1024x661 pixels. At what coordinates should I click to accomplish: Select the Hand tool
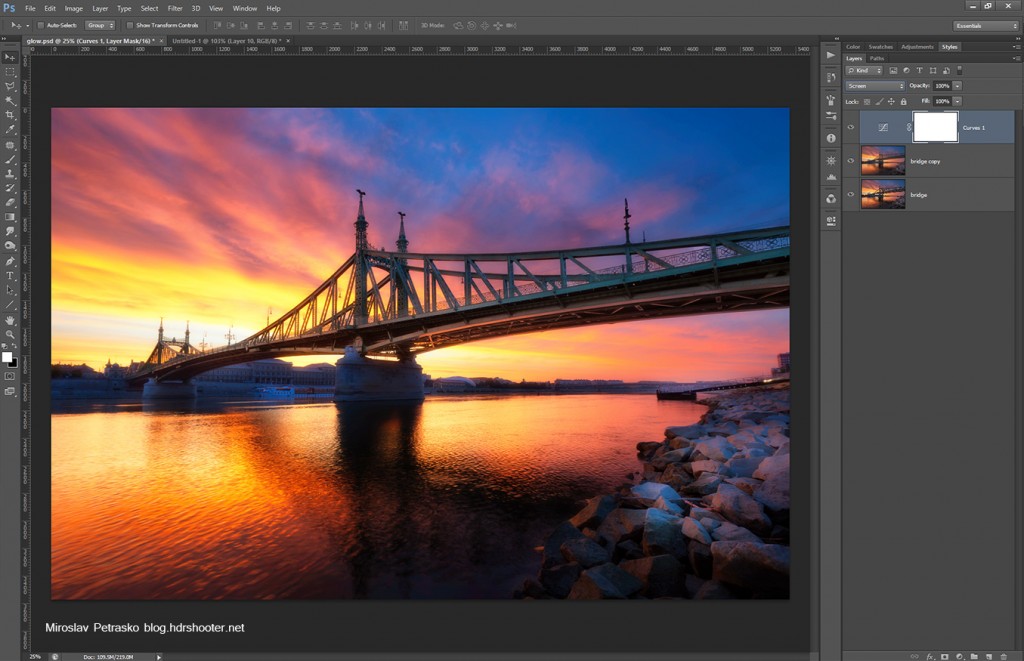click(x=10, y=319)
